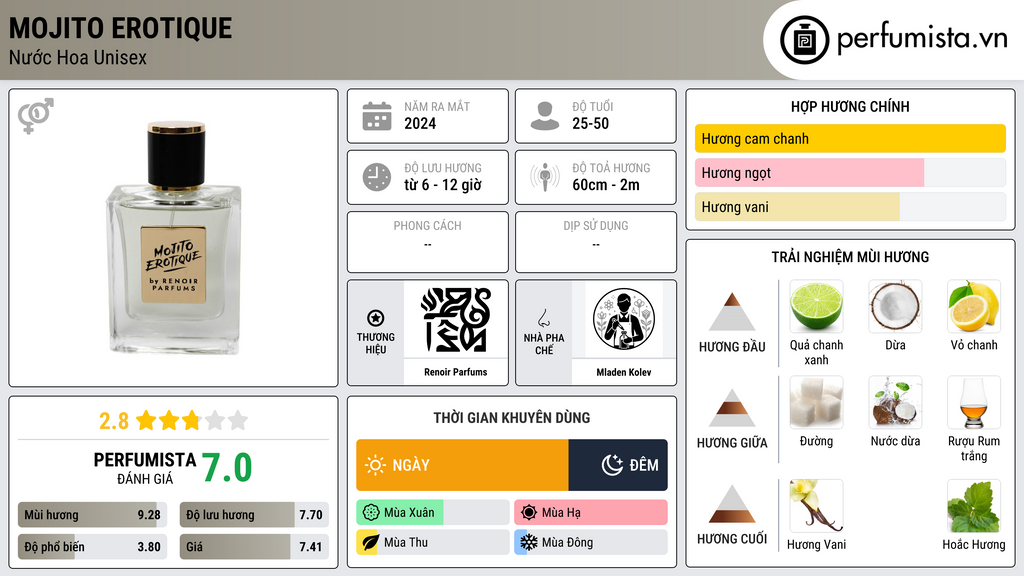Viewport: 1024px width, 576px height.
Task: Click the từ 6 - 12 giờ value
Action: pyautogui.click(x=443, y=185)
